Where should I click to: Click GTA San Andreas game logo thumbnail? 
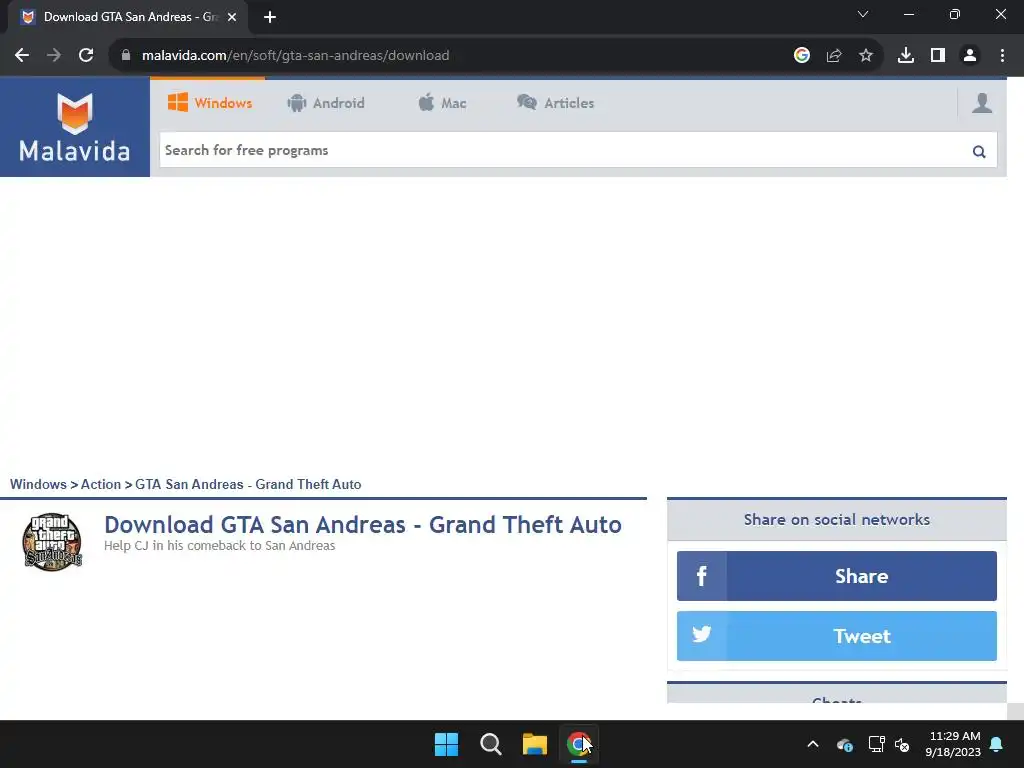click(52, 542)
